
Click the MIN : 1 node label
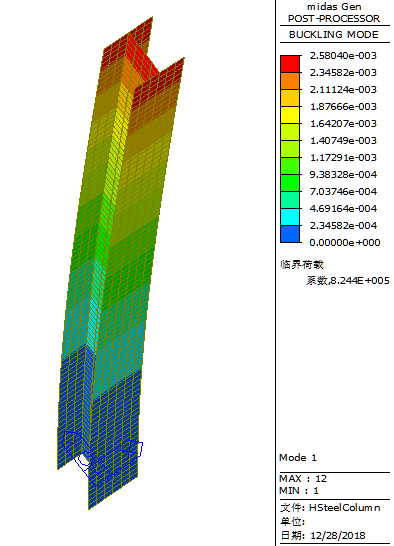(299, 491)
